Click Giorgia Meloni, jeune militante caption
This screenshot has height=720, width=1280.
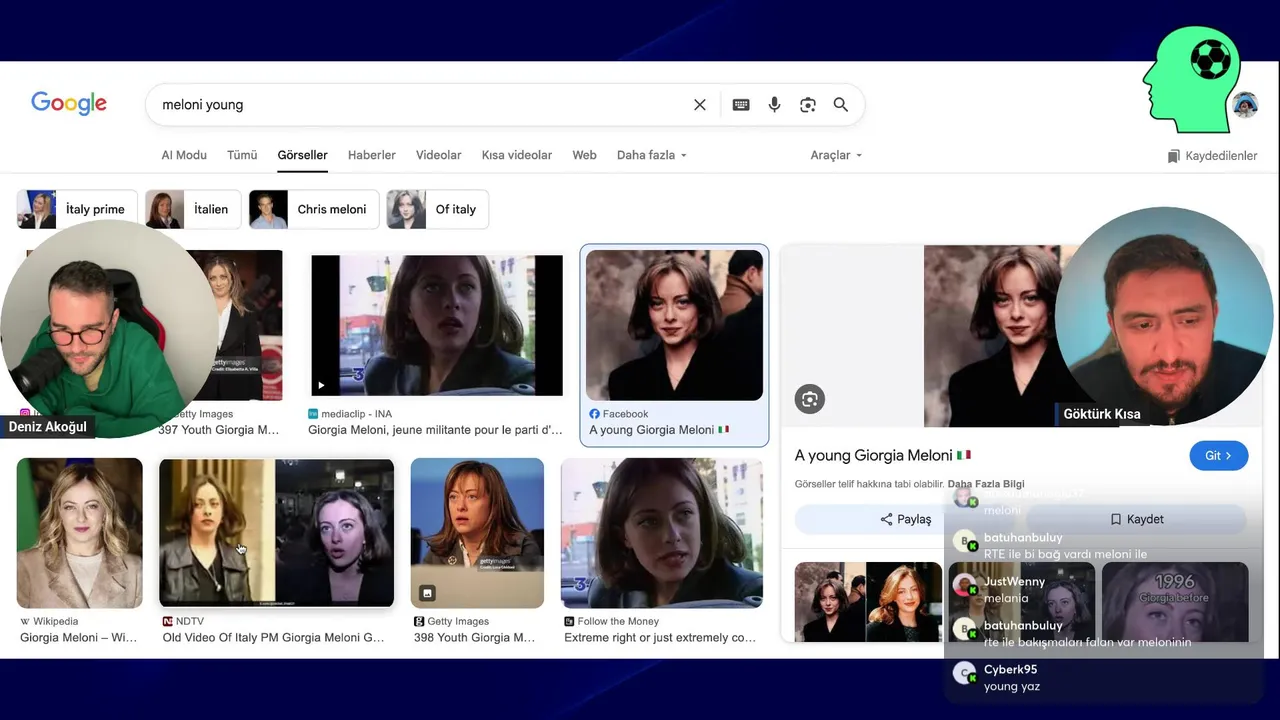[x=435, y=430]
